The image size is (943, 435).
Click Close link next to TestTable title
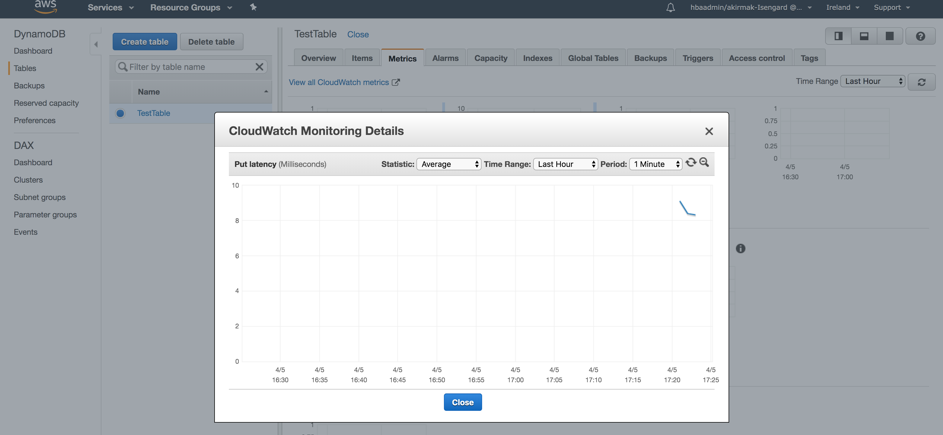pos(358,35)
